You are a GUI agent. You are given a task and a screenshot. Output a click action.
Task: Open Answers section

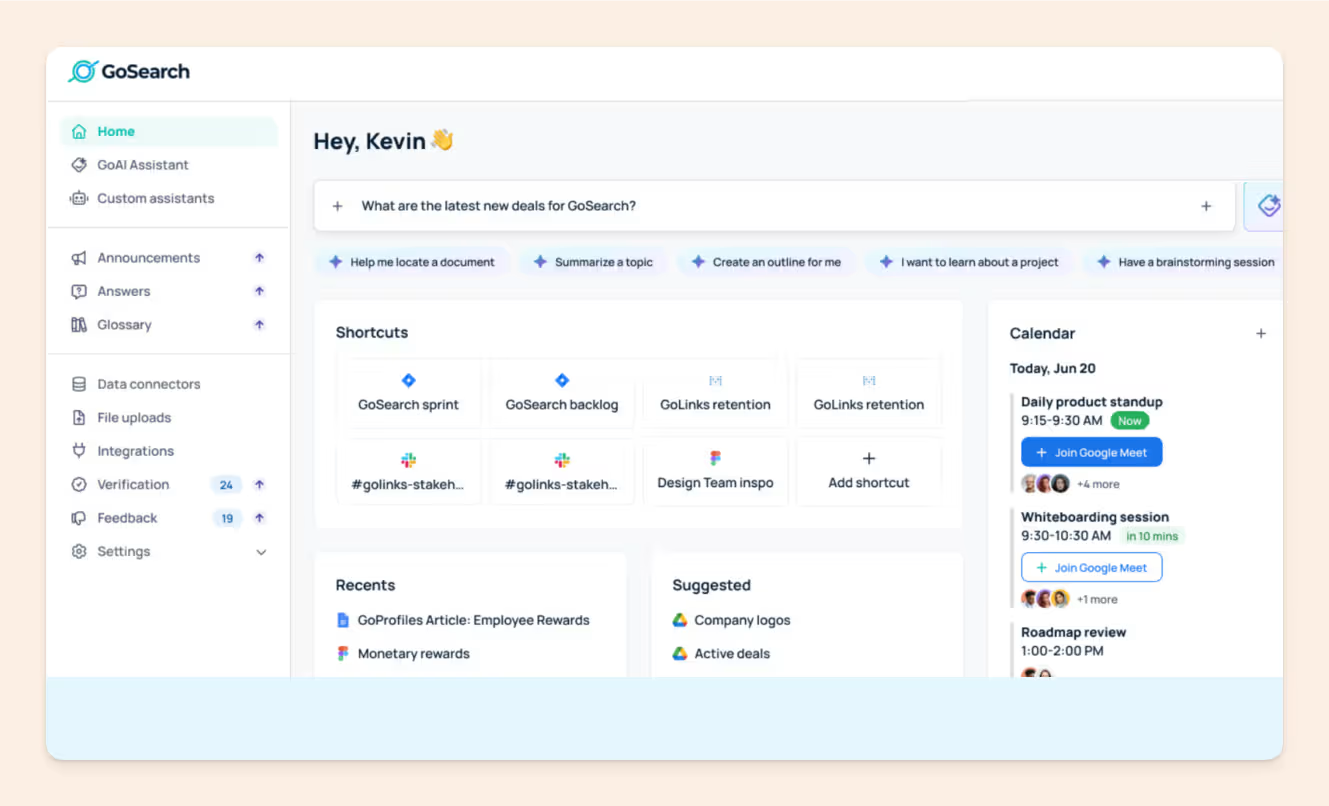tap(123, 291)
